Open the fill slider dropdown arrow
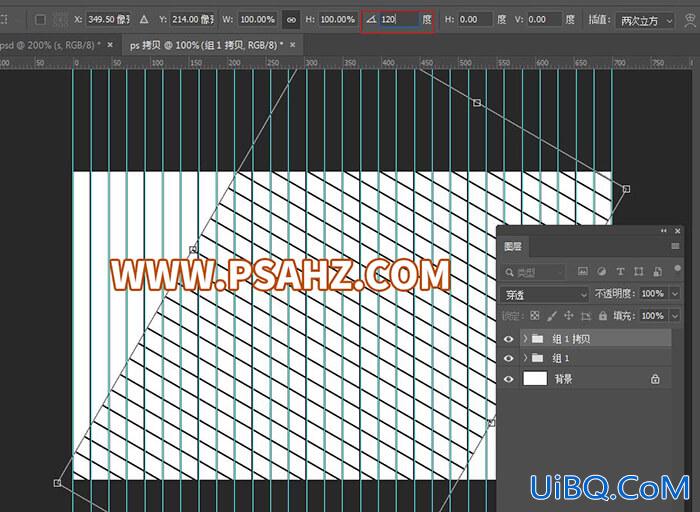Image resolution: width=700 pixels, height=512 pixels. coord(675,316)
